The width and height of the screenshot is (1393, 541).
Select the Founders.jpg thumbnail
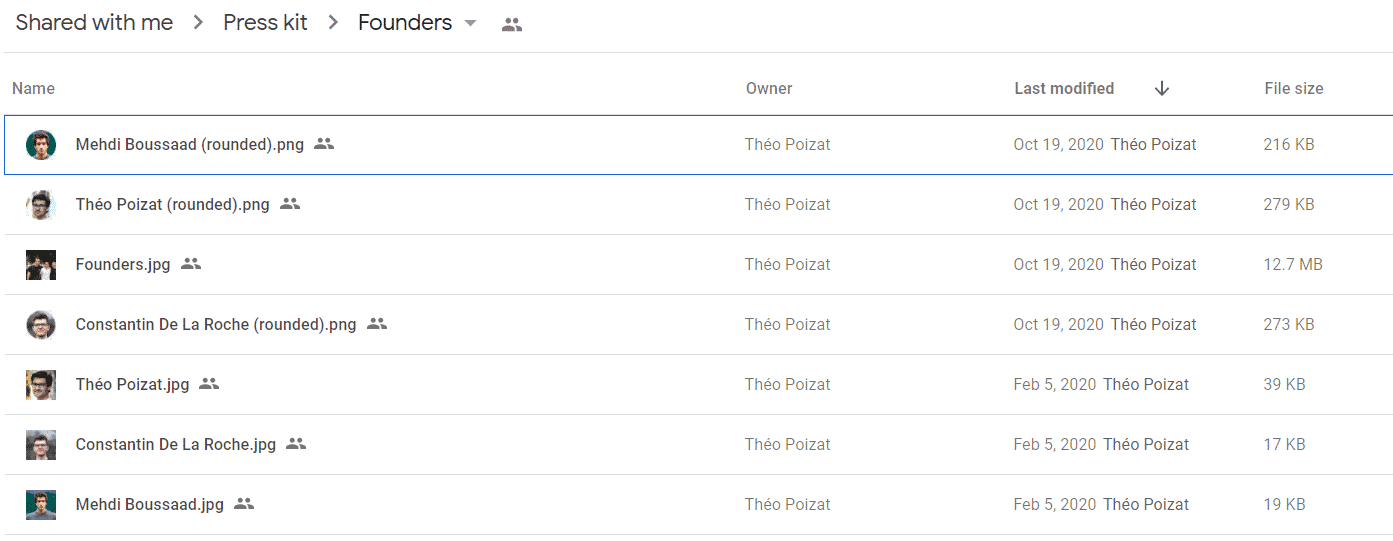pos(41,265)
